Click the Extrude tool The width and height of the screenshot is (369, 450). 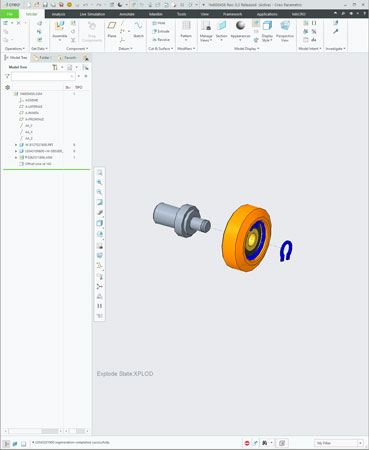161,31
